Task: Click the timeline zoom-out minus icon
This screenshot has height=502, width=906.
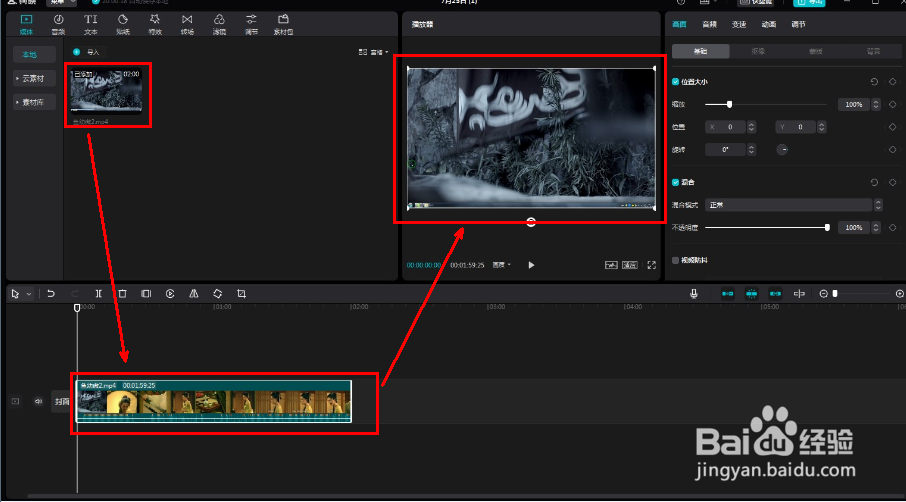Action: tap(823, 293)
